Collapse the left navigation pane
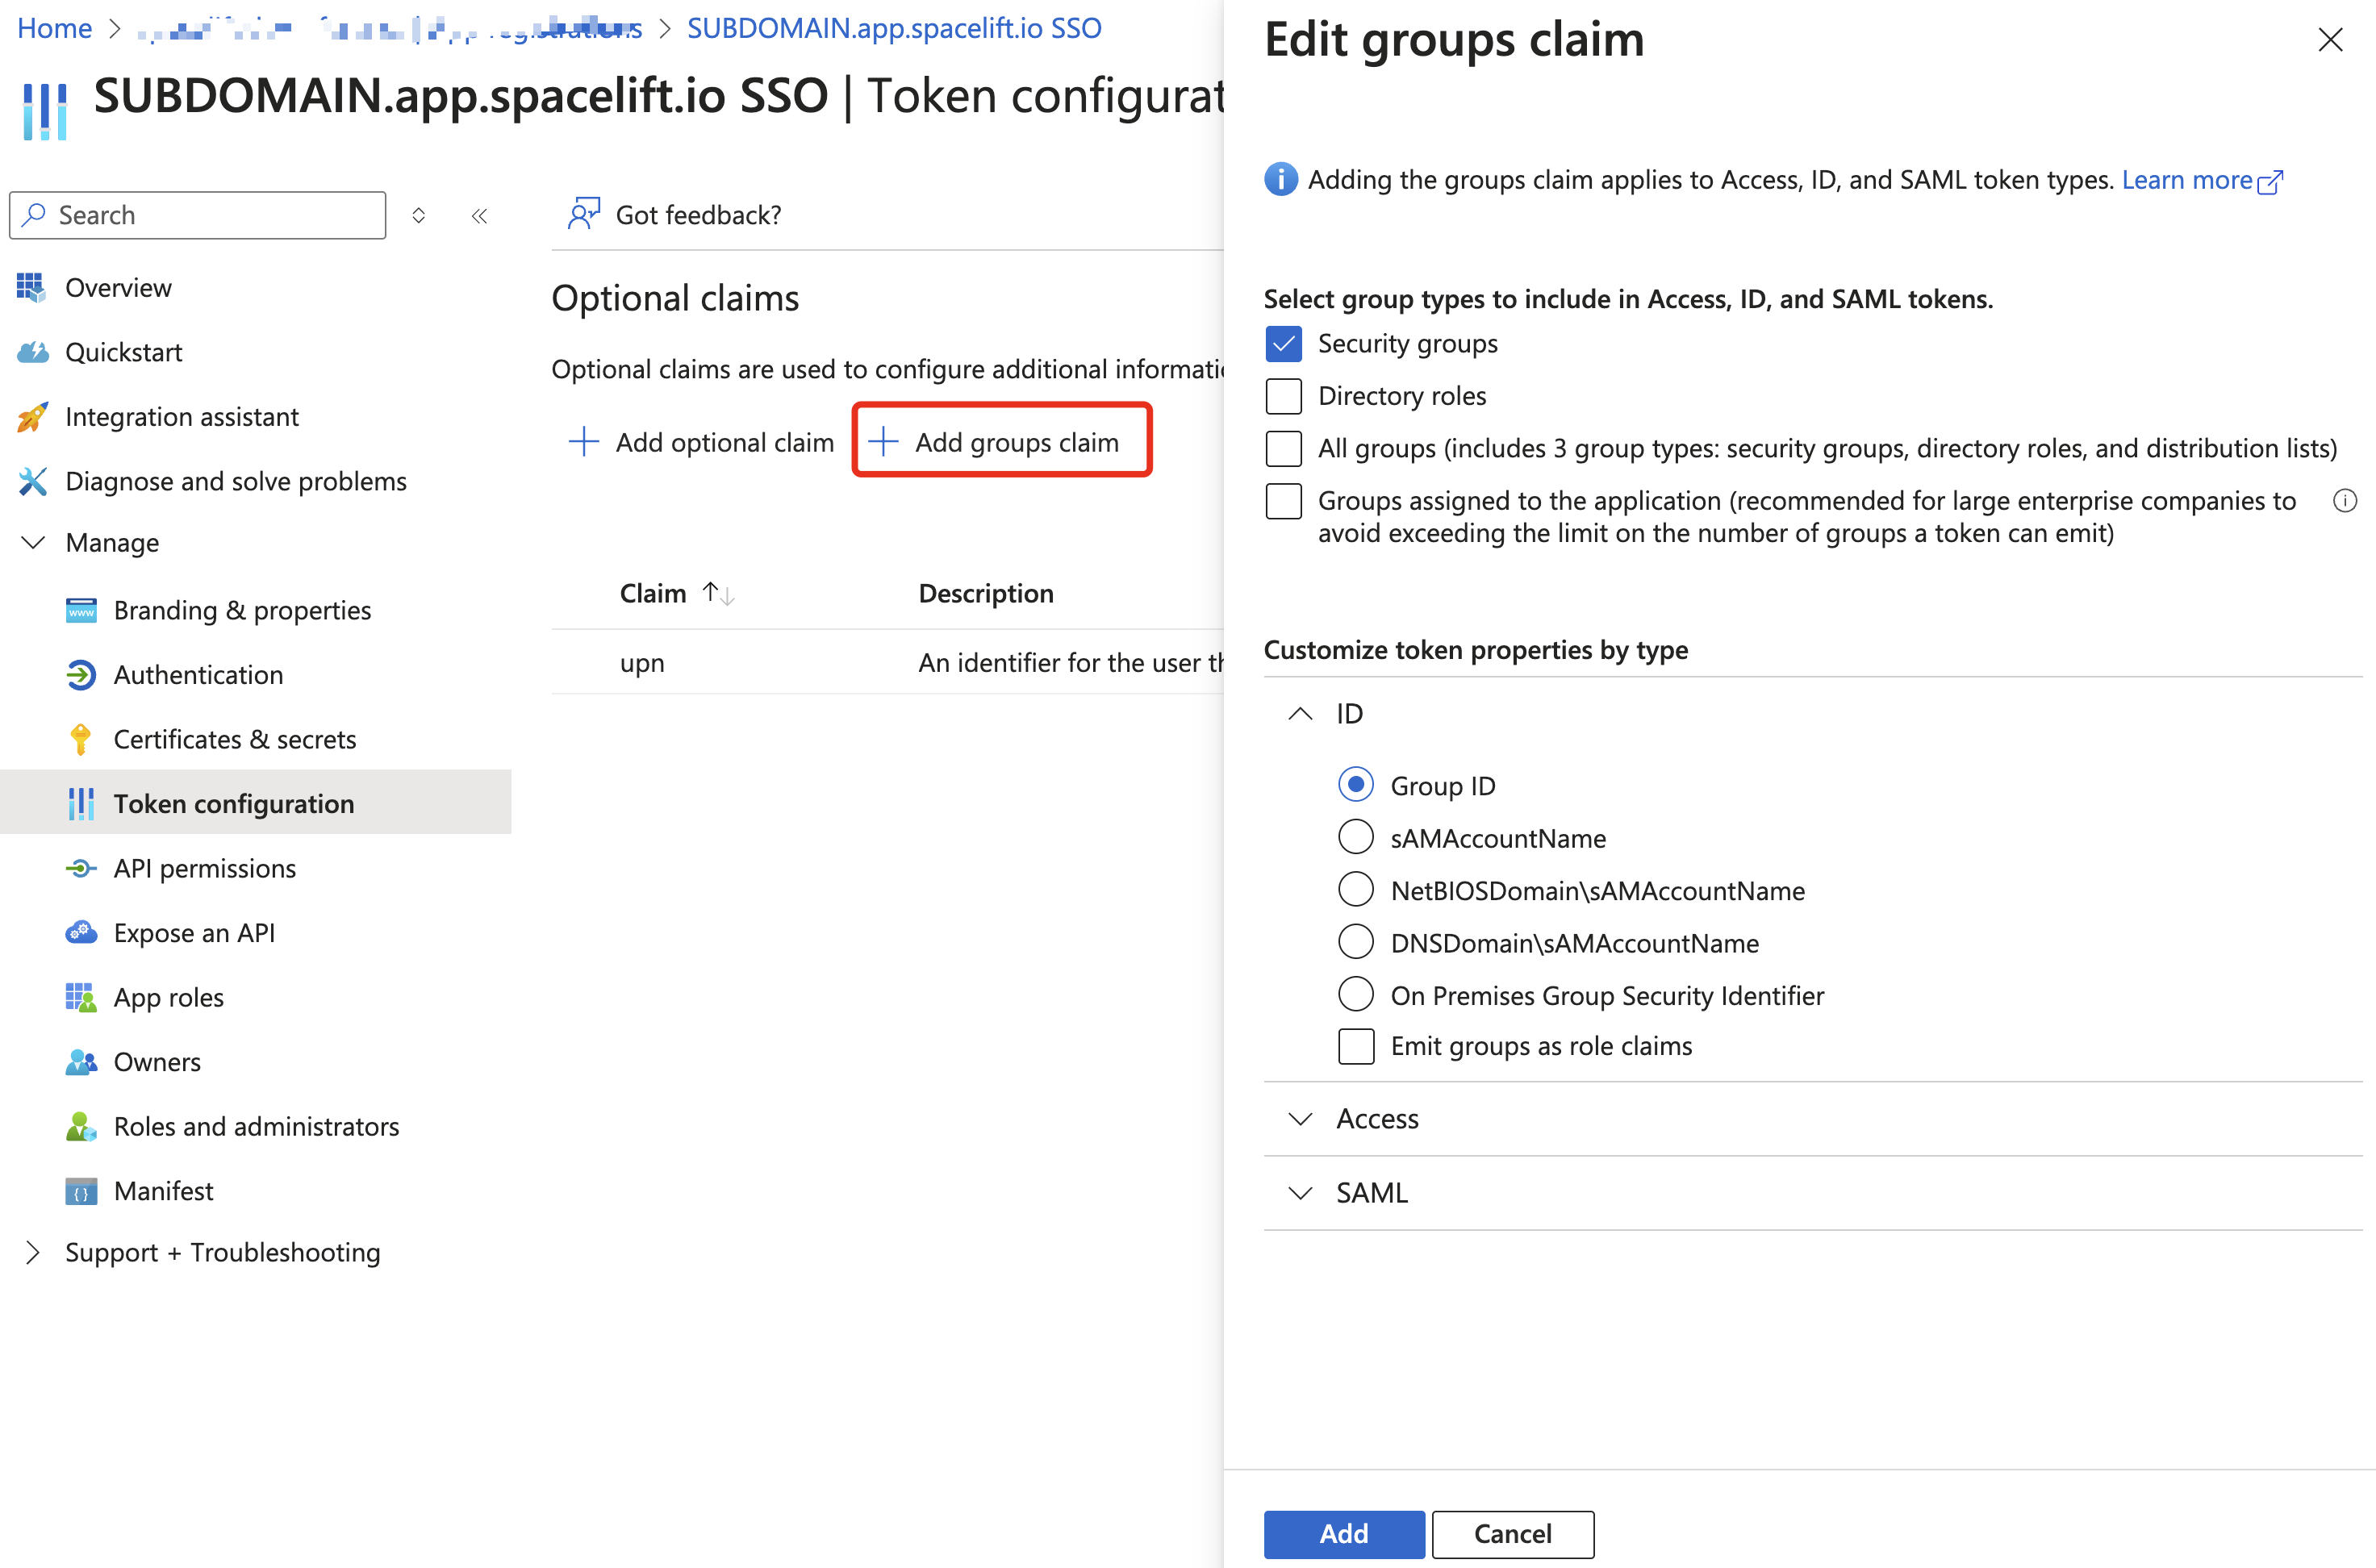This screenshot has height=1568, width=2376. click(x=479, y=215)
